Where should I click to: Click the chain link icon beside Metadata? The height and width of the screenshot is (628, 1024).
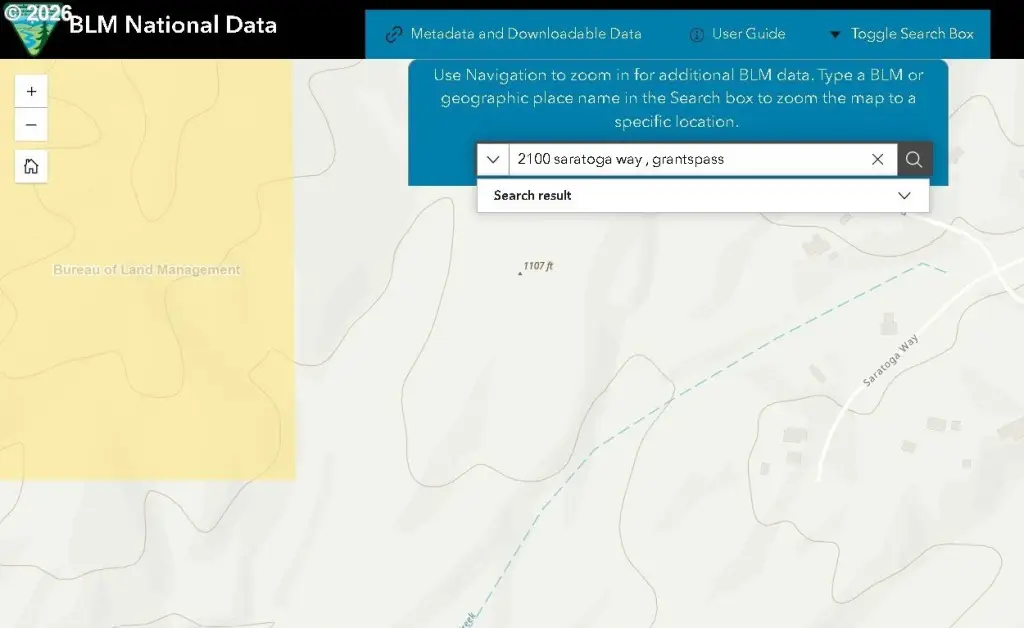pyautogui.click(x=394, y=34)
